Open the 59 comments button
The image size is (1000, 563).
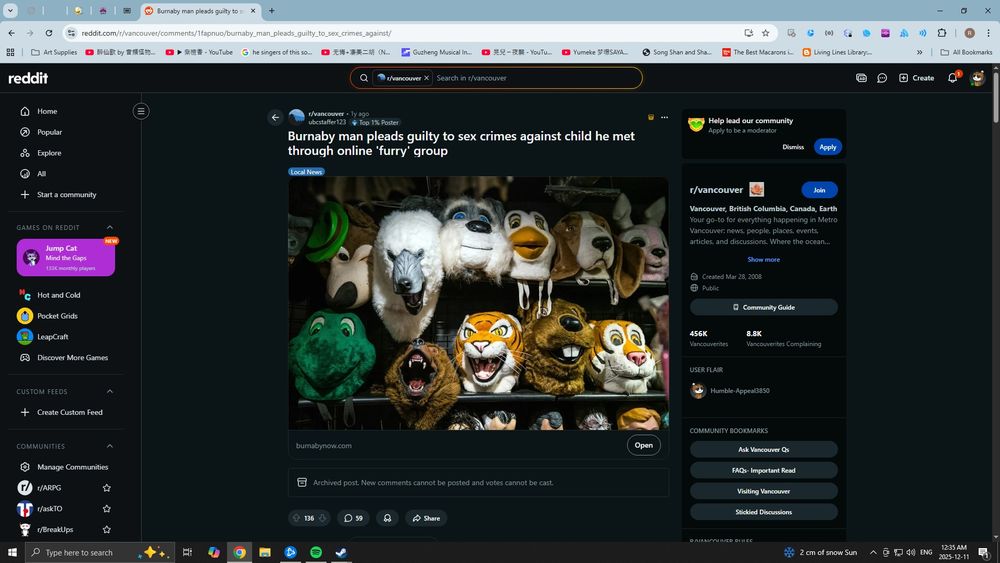(x=353, y=518)
